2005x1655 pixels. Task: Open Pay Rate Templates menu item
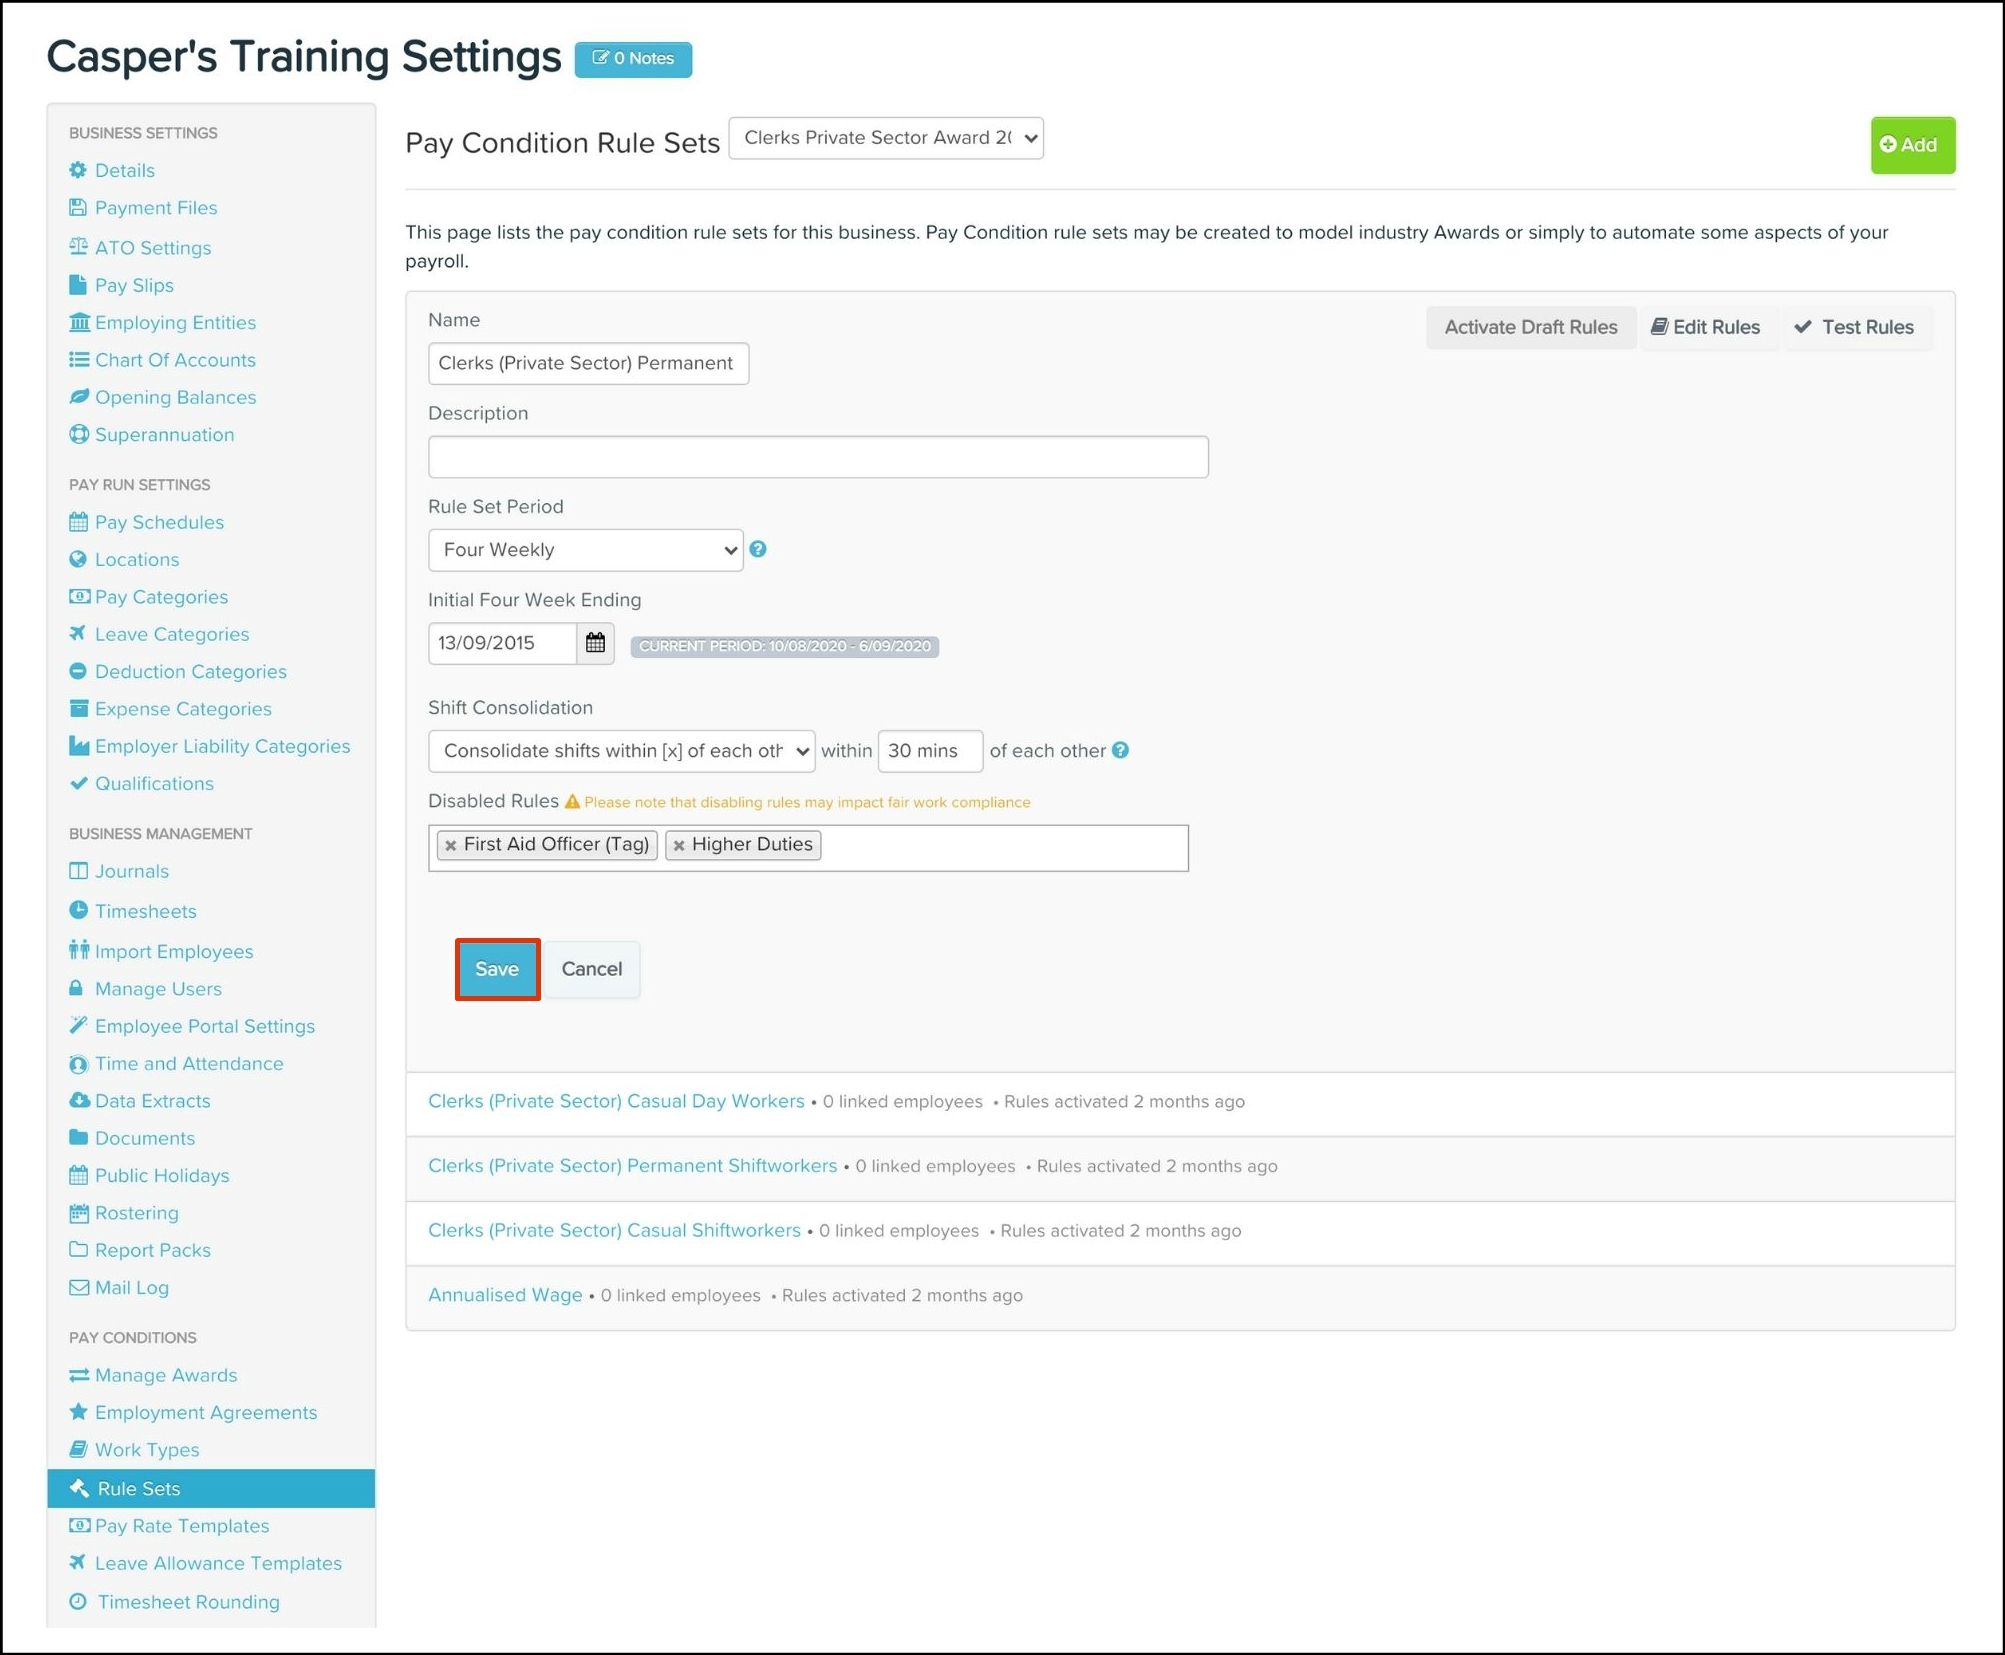pyautogui.click(x=181, y=1525)
